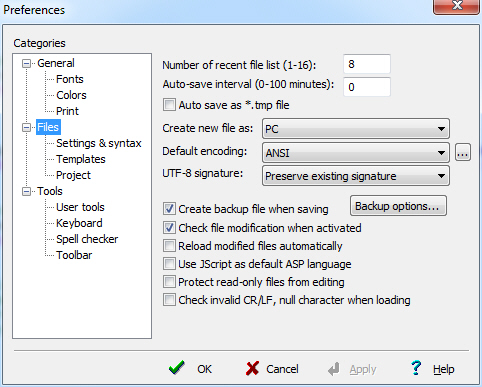Viewport: 482px width, 387px height.
Task: Select the Colors category
Action: click(x=71, y=95)
